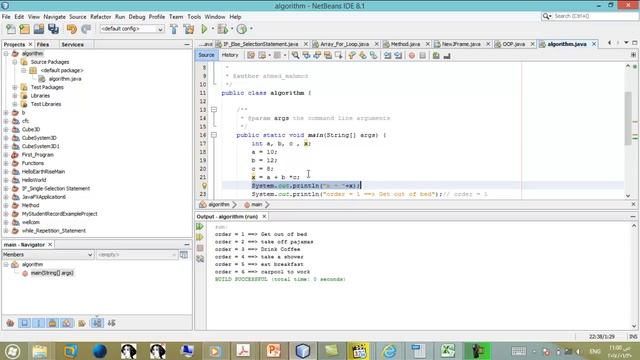Image resolution: width=640 pixels, height=360 pixels.
Task: Click the New File toolbar icon
Action: click(11, 29)
